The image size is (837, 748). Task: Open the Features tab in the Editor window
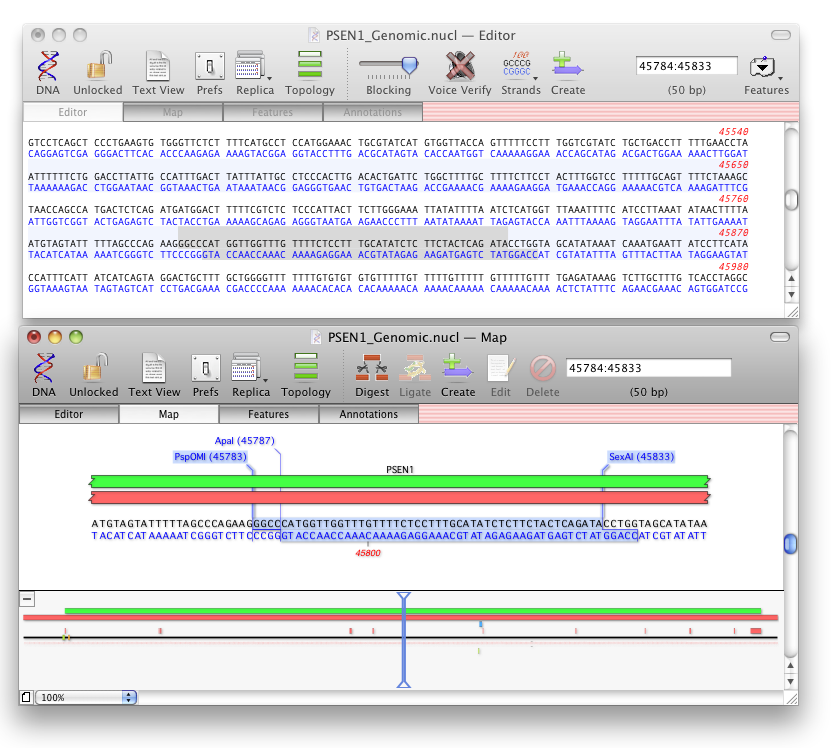pos(272,112)
